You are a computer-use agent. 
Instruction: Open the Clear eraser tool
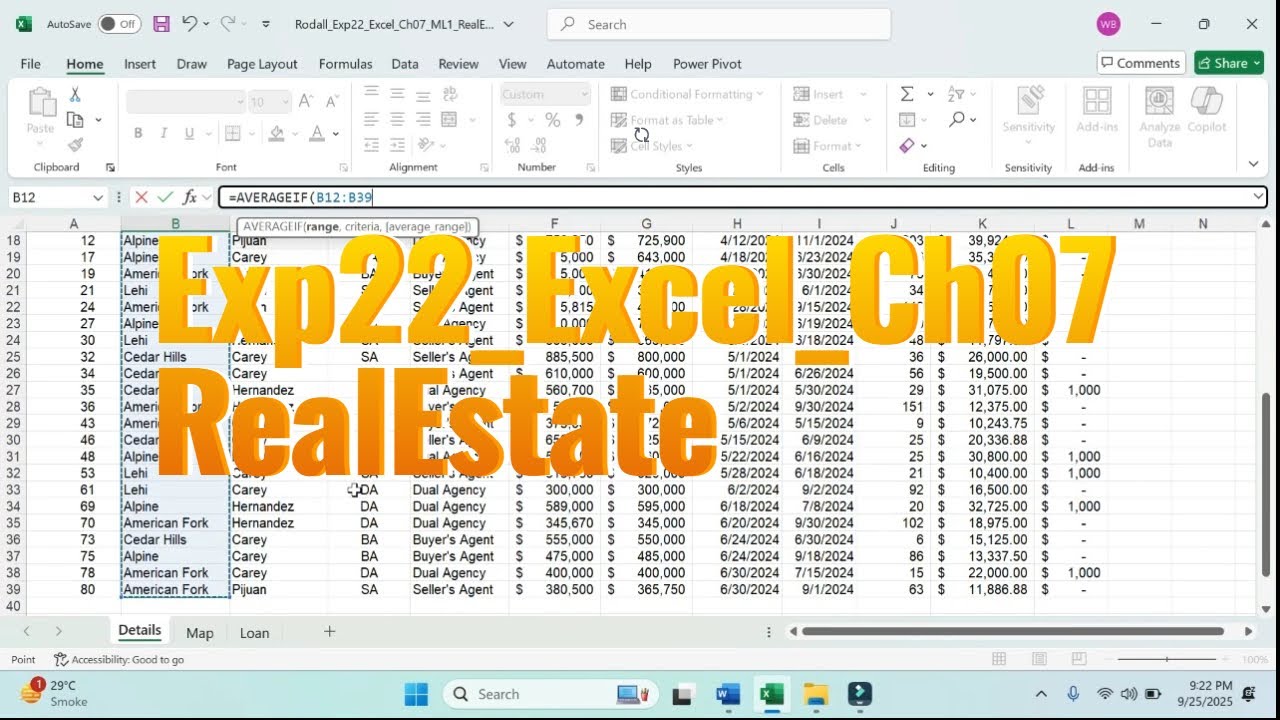tap(907, 146)
